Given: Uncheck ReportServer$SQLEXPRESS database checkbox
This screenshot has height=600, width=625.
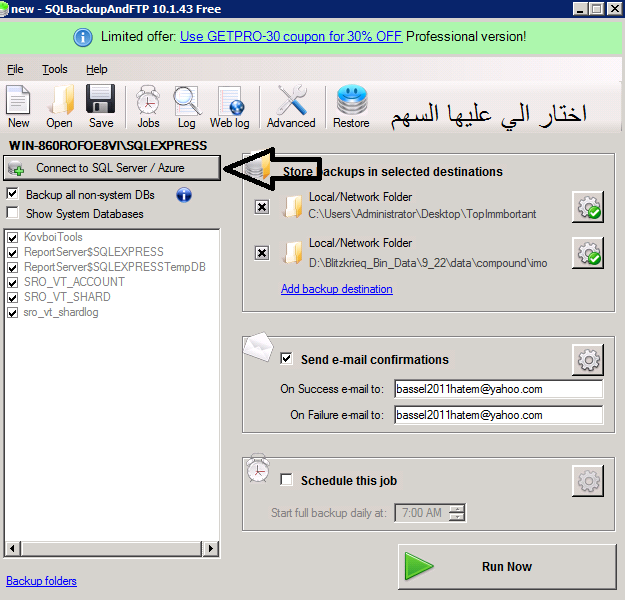Looking at the screenshot, I should point(12,253).
